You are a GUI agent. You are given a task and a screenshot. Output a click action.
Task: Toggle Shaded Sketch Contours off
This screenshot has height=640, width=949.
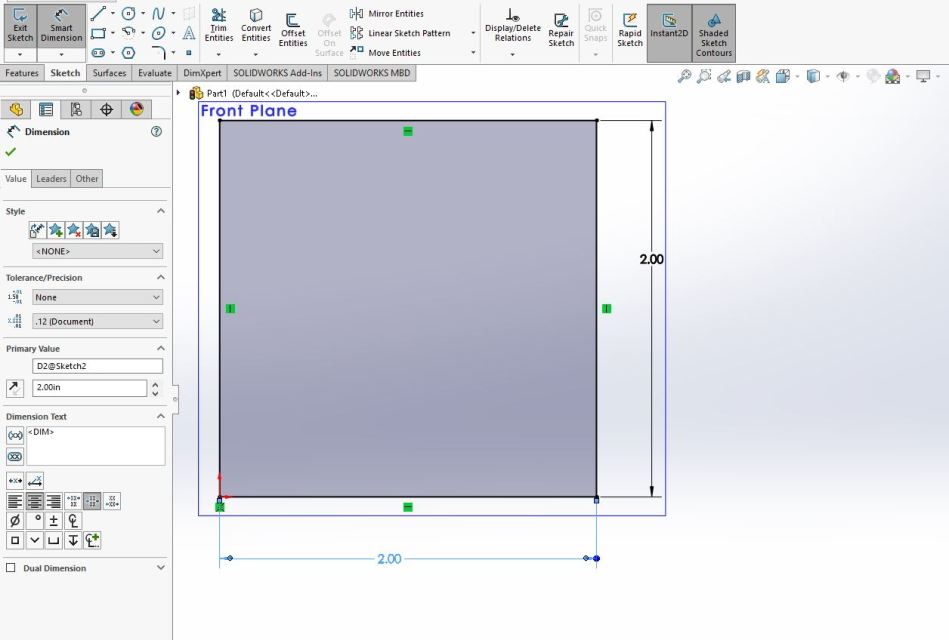[x=713, y=32]
